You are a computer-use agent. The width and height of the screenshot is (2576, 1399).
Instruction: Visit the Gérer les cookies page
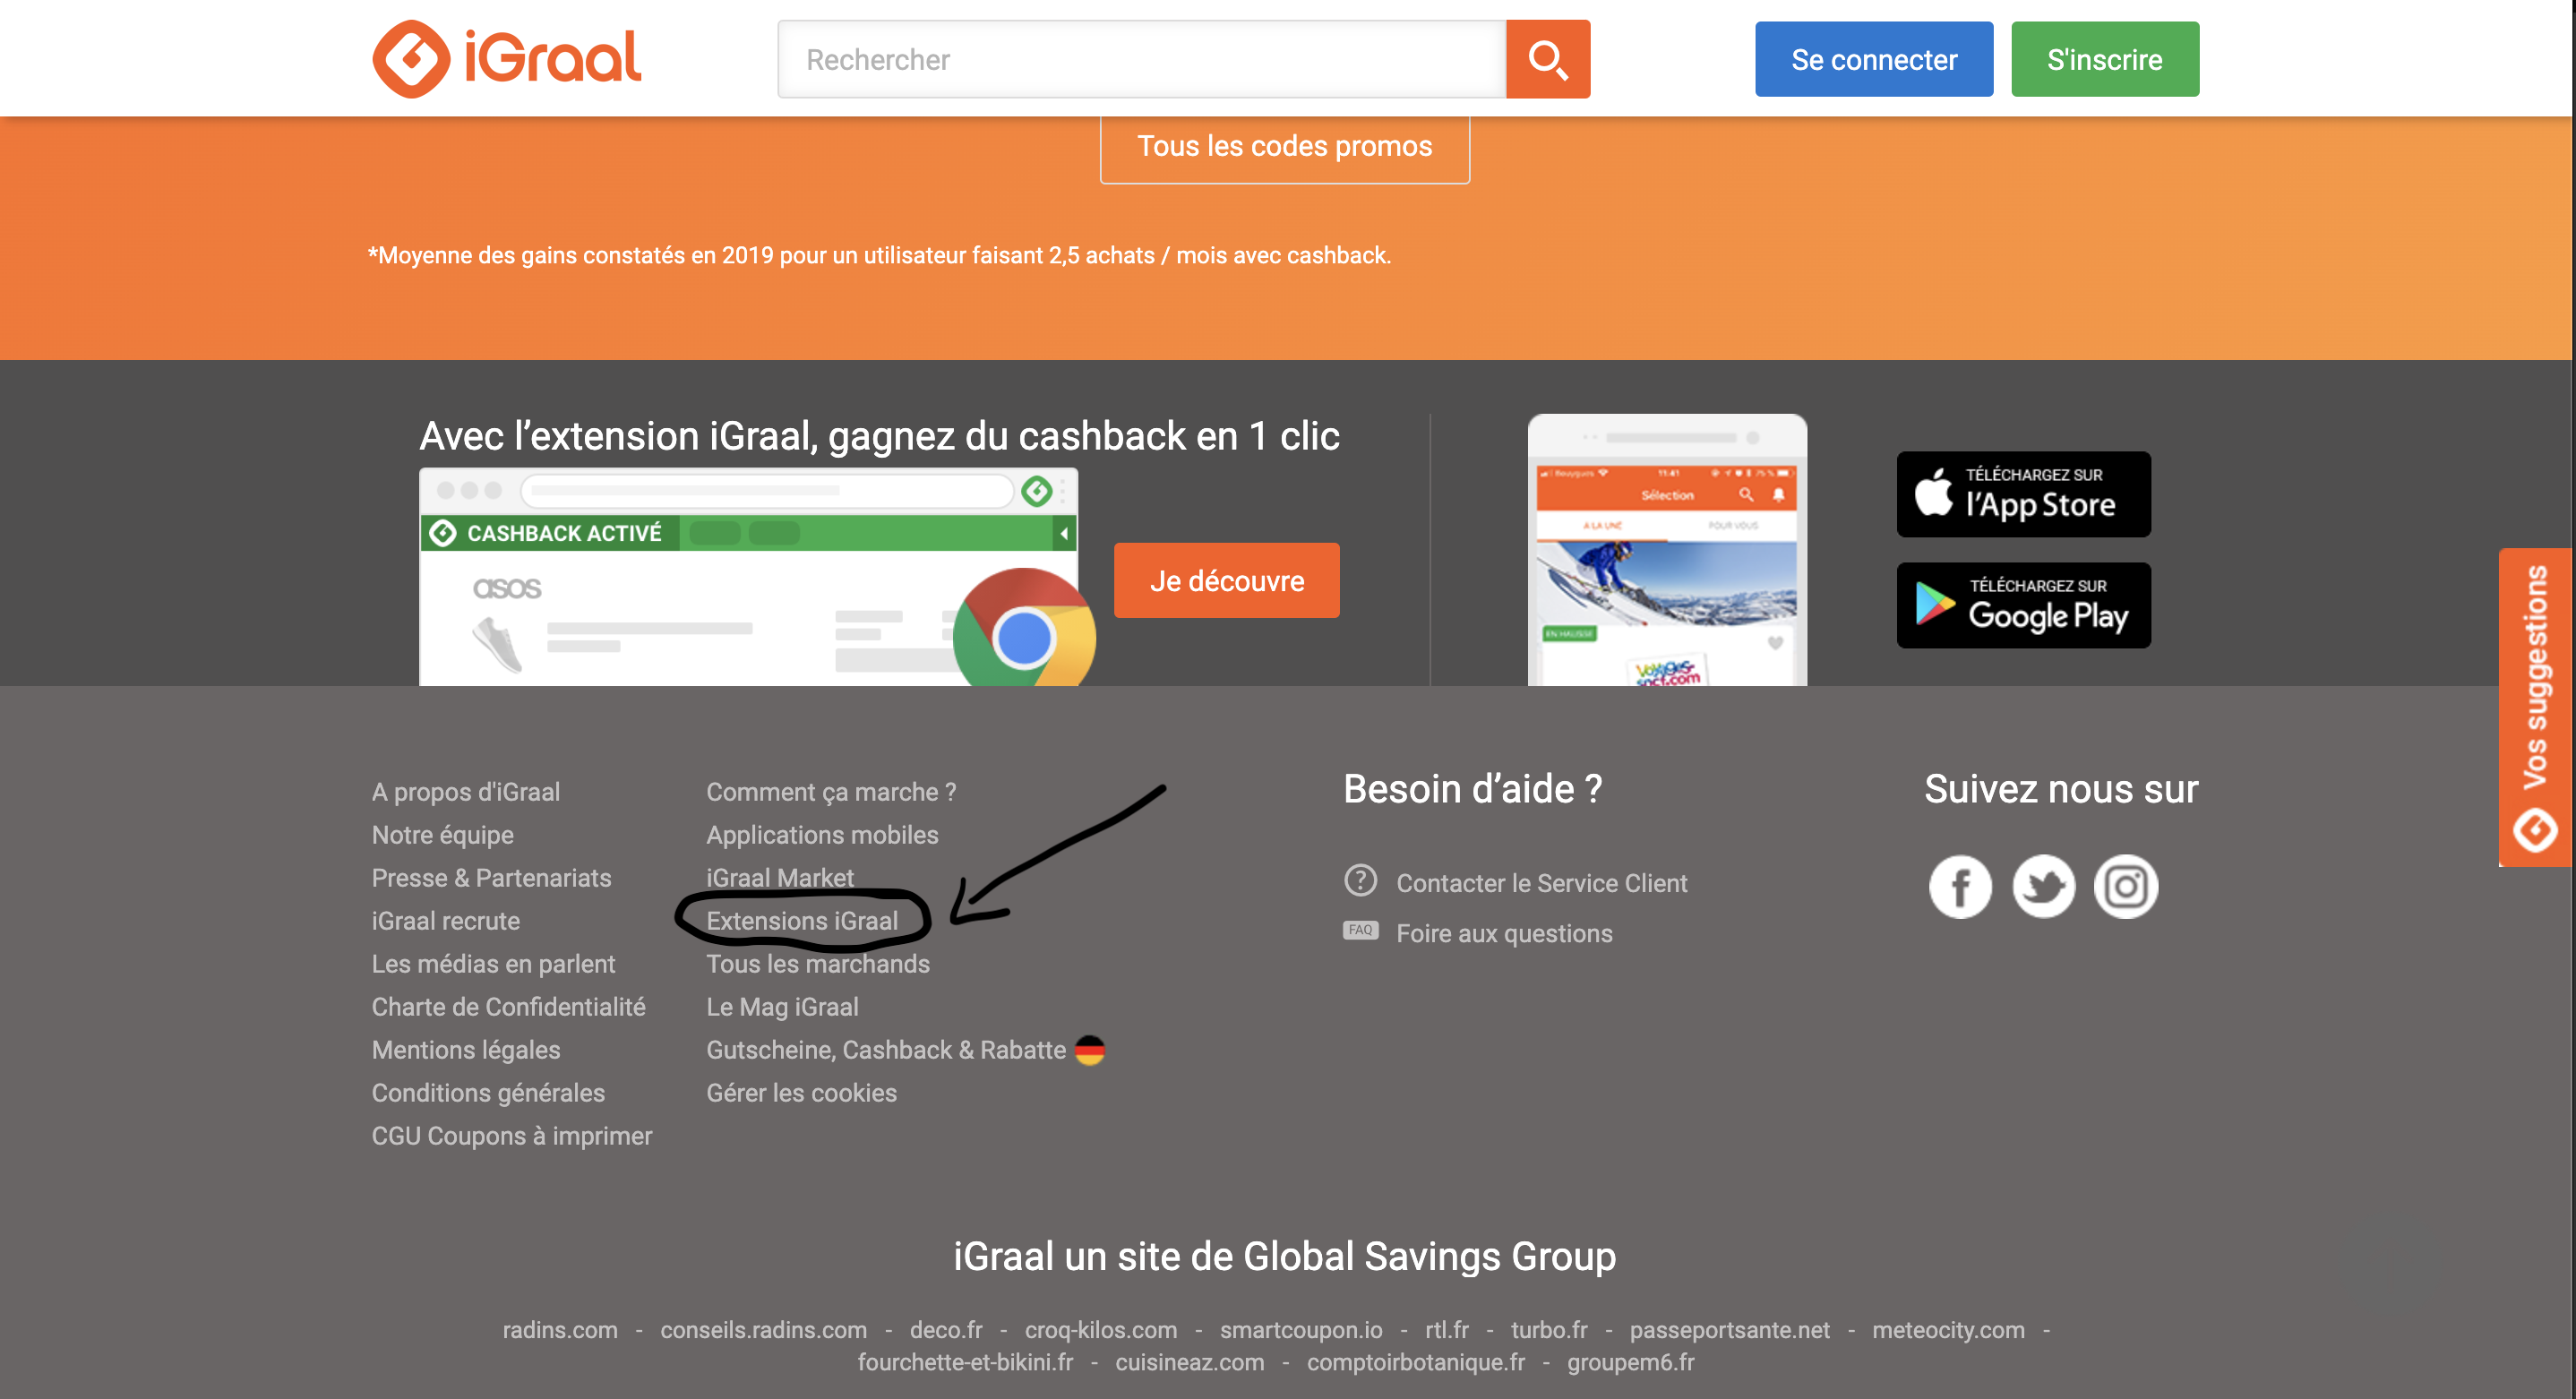[800, 1092]
